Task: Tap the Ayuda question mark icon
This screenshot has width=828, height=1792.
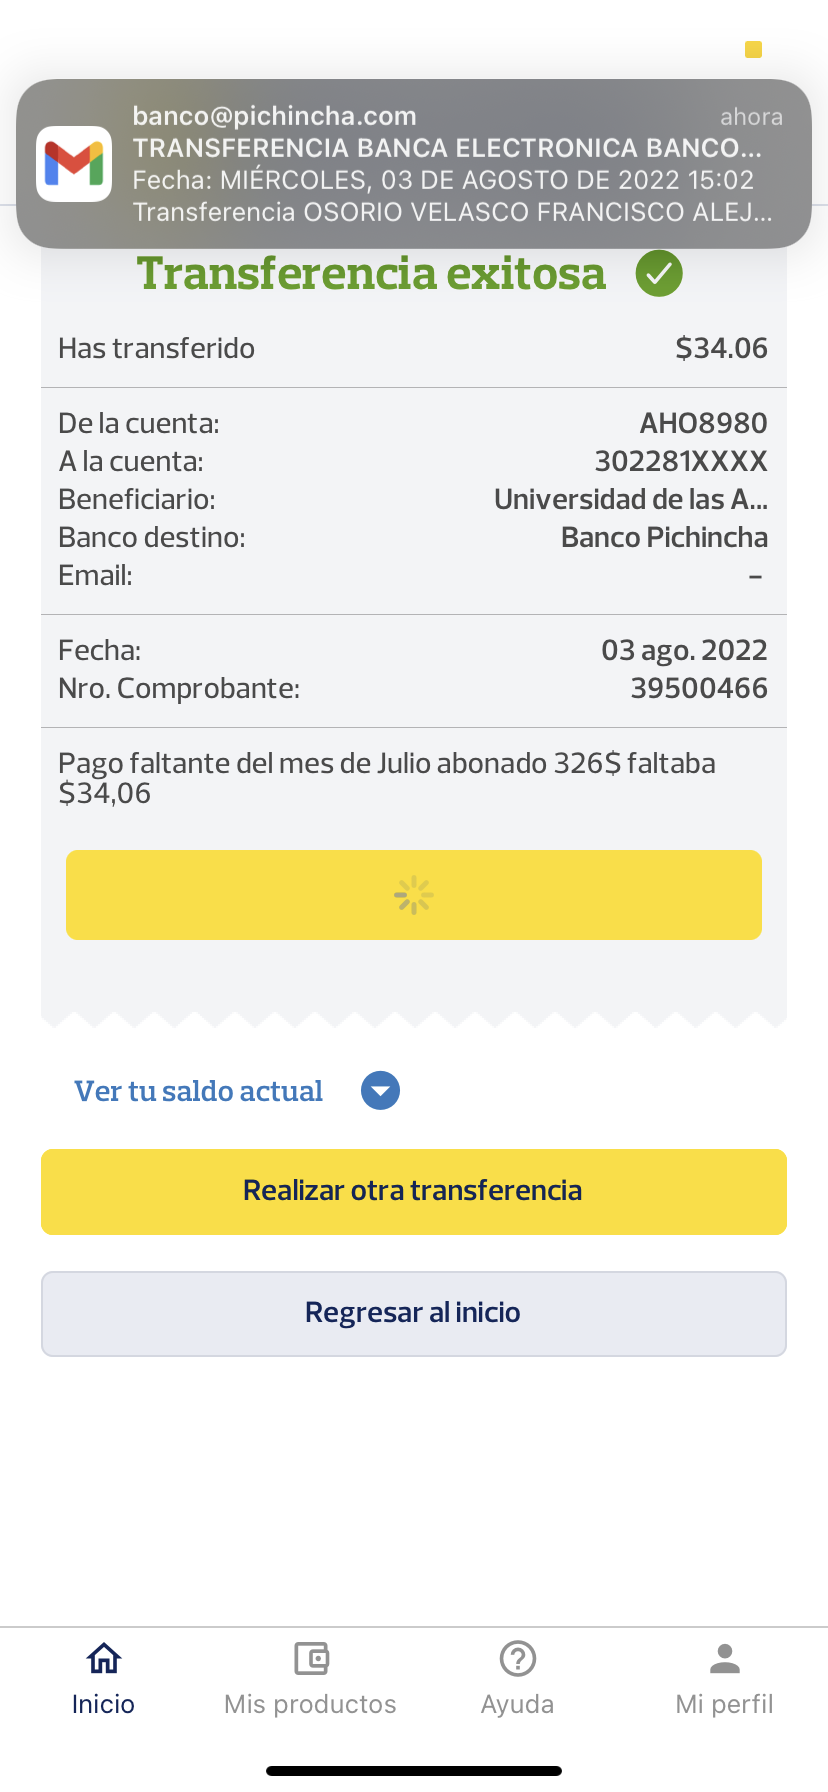Action: (x=517, y=1659)
